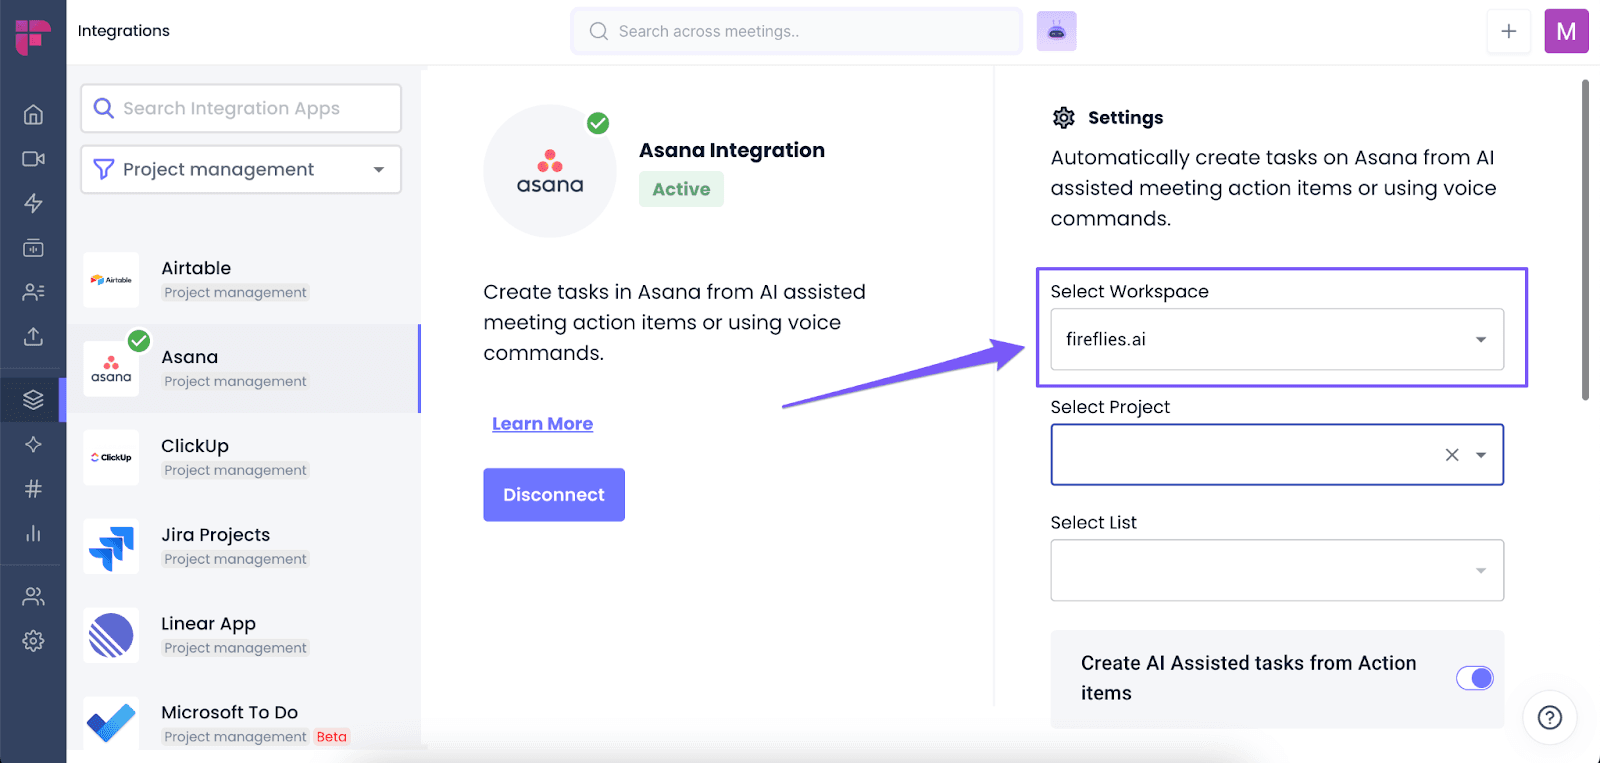
Task: Click the Search Integration Apps field
Action: pyautogui.click(x=241, y=108)
